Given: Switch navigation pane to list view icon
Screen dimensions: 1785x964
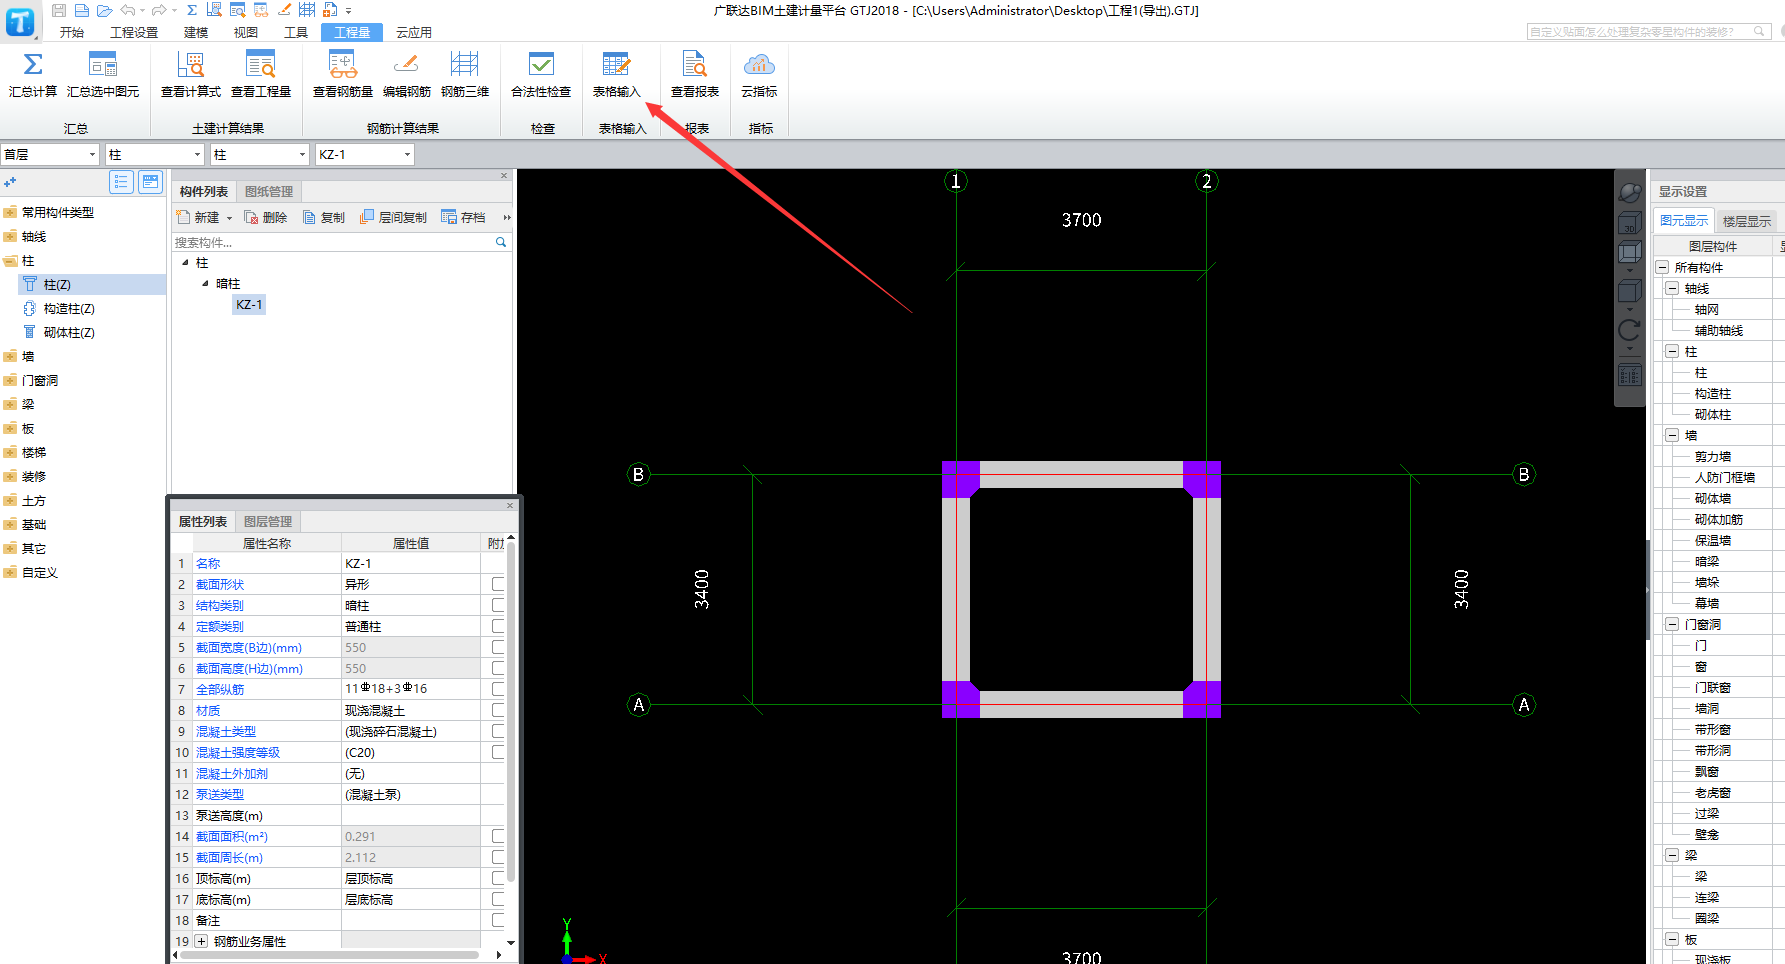Looking at the screenshot, I should click(121, 182).
